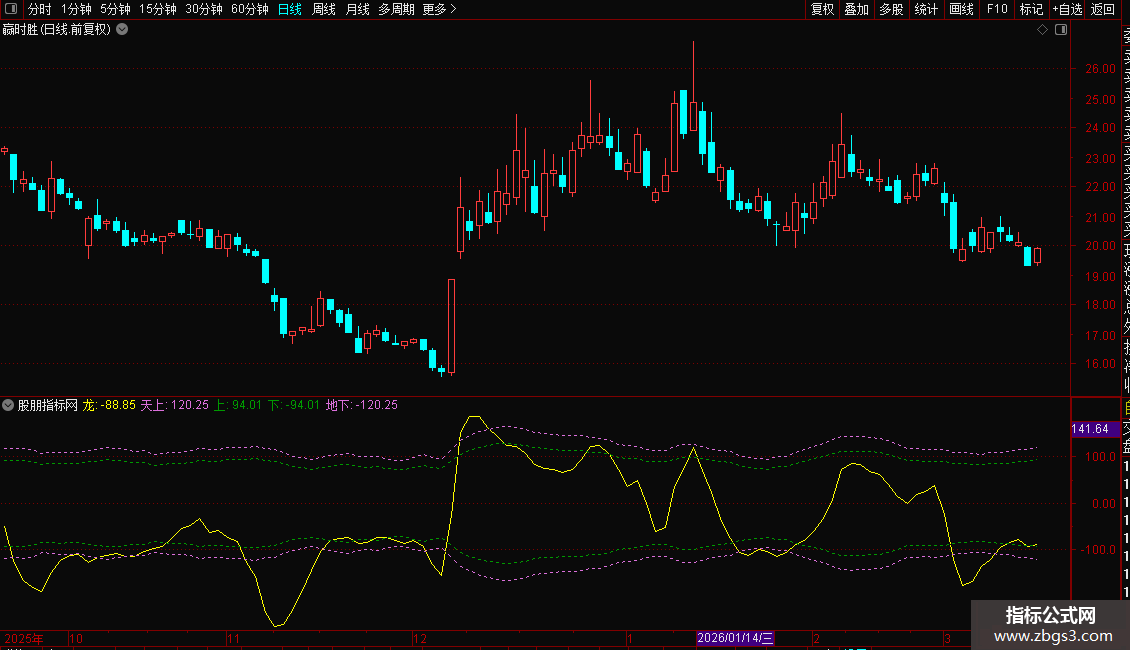This screenshot has width=1130, height=650.
Task: Expand the 股朋指标网 indicator dropdown
Action: coord(9,405)
